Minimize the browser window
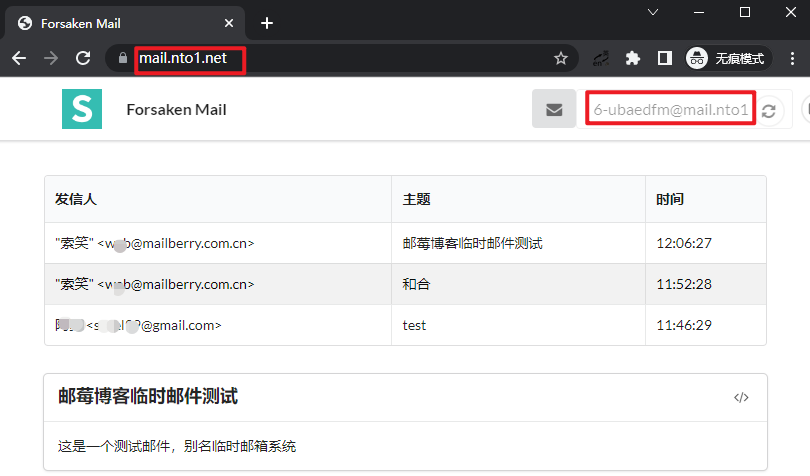This screenshot has width=810, height=476. click(699, 12)
